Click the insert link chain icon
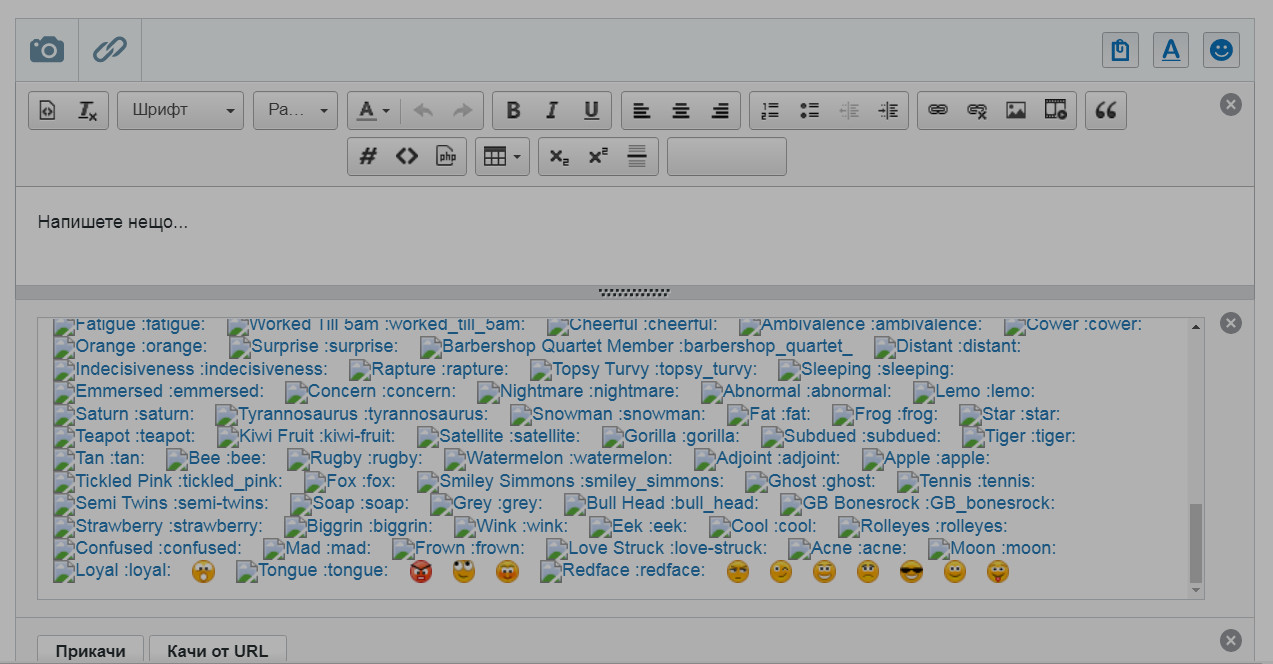Image resolution: width=1273 pixels, height=664 pixels. 938,110
